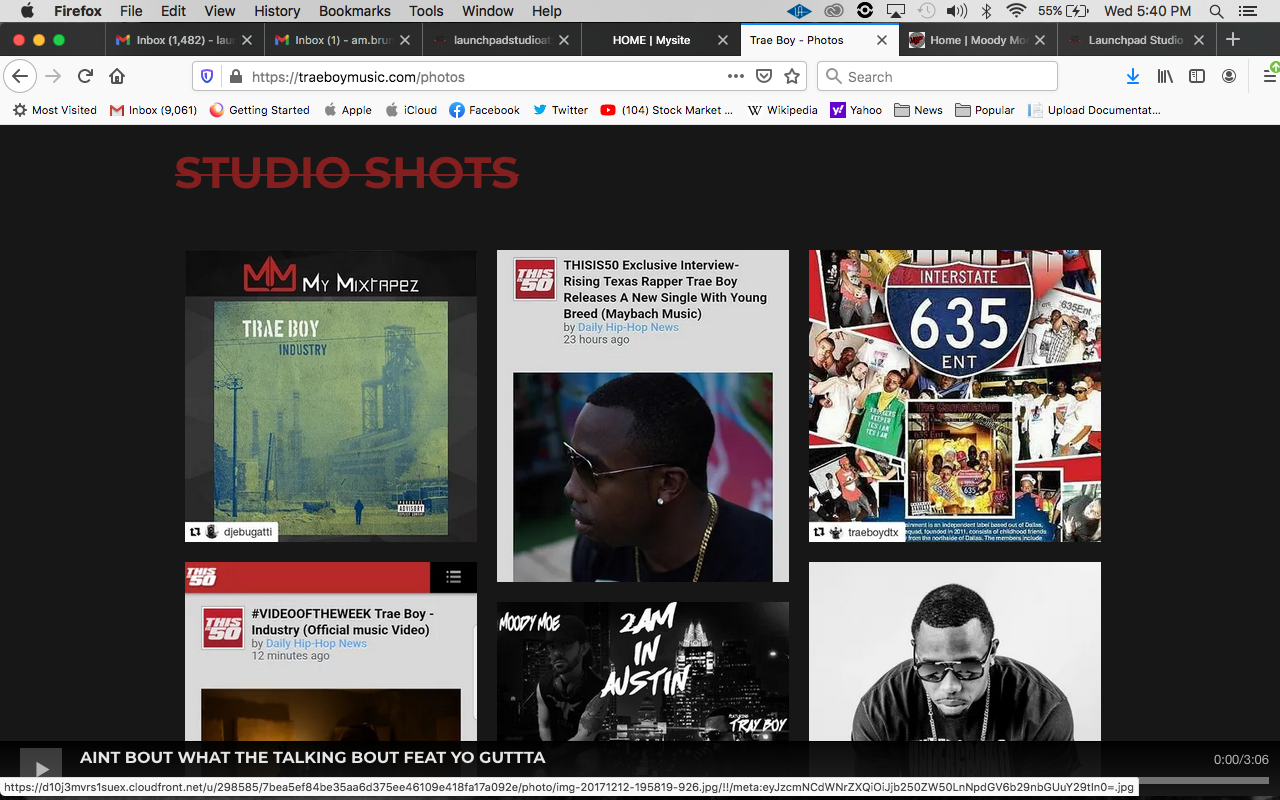Image resolution: width=1280 pixels, height=800 pixels.
Task: Open the History menu
Action: point(277,11)
